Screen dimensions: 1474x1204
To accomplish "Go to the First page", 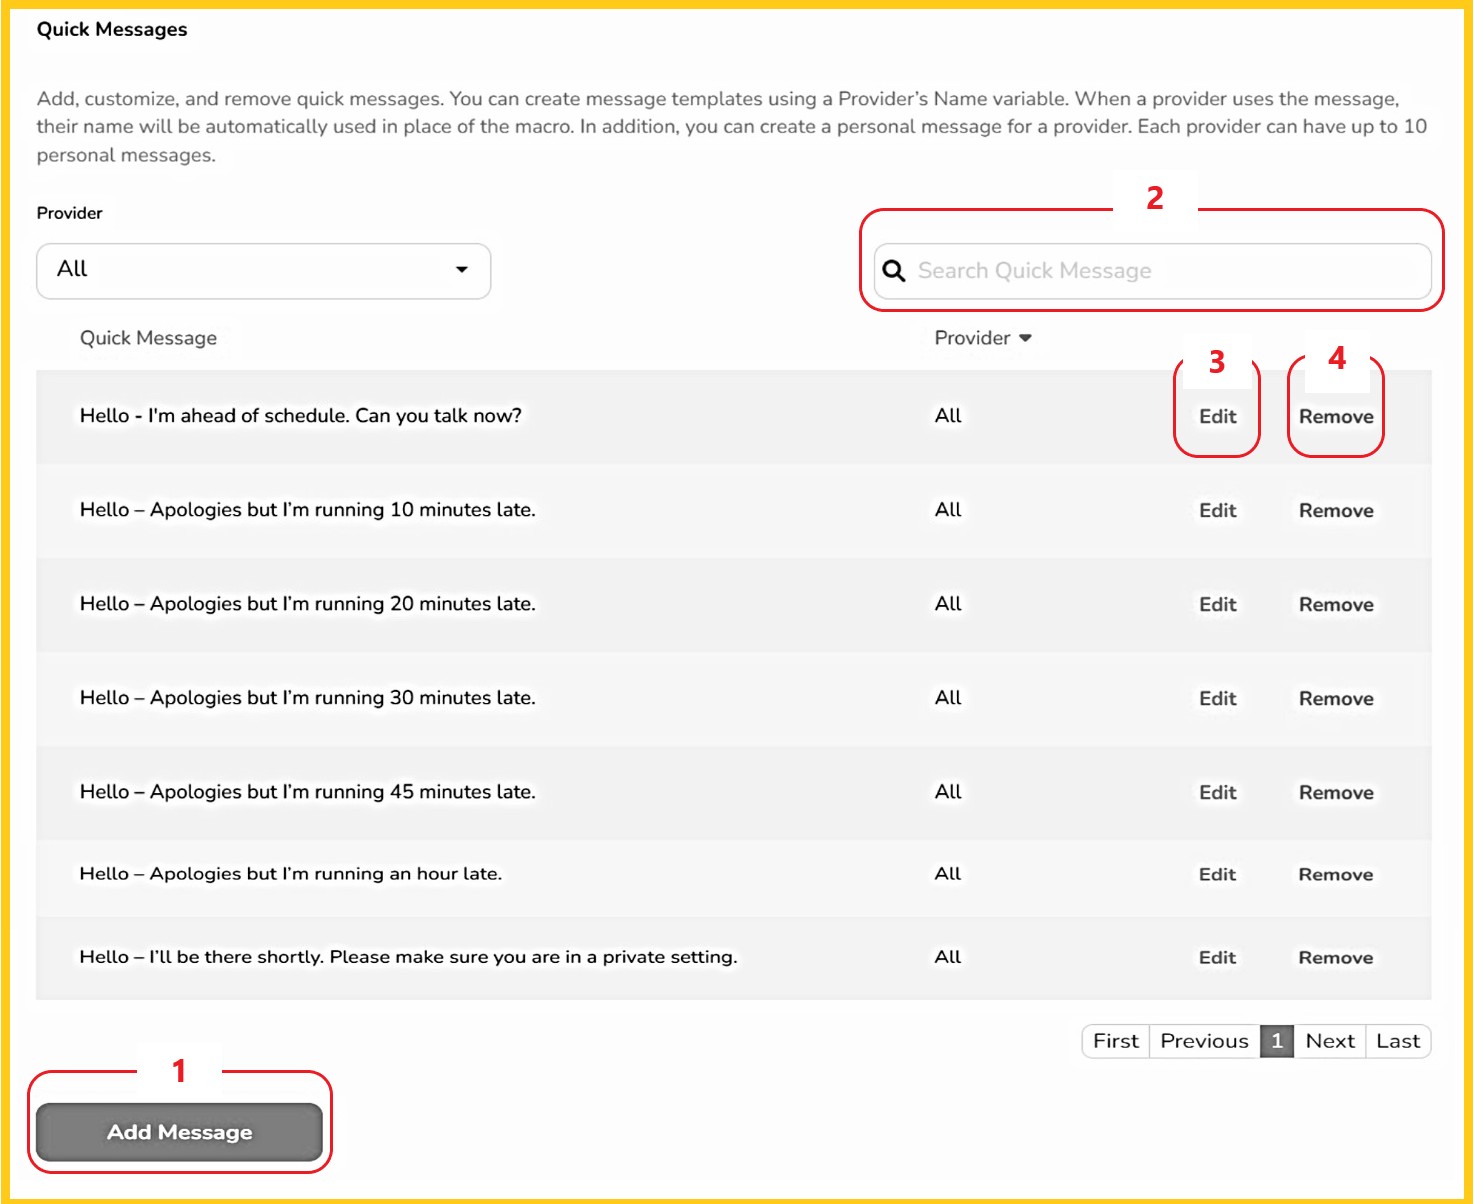I will (x=1115, y=1041).
